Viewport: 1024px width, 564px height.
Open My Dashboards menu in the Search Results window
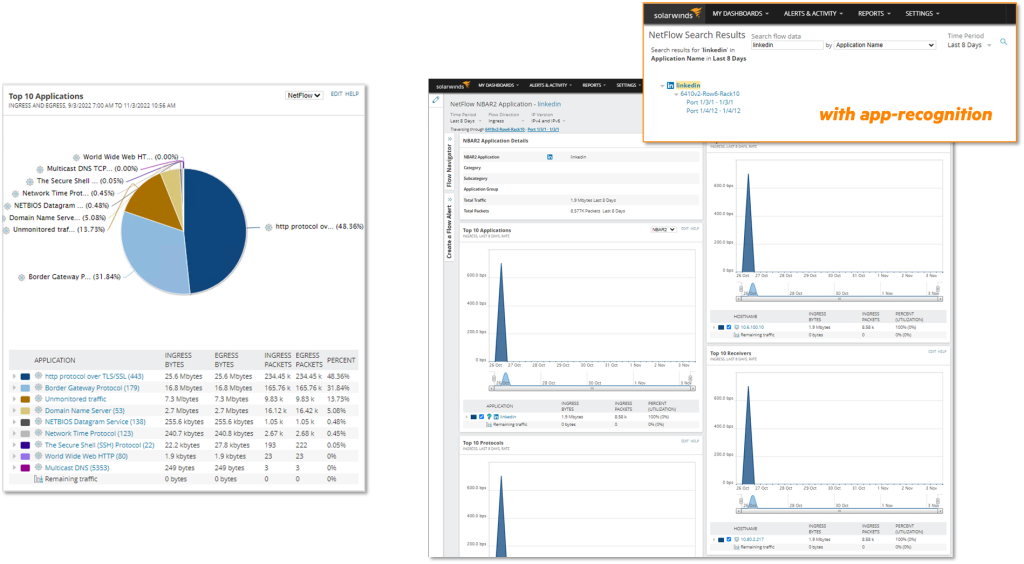click(741, 14)
